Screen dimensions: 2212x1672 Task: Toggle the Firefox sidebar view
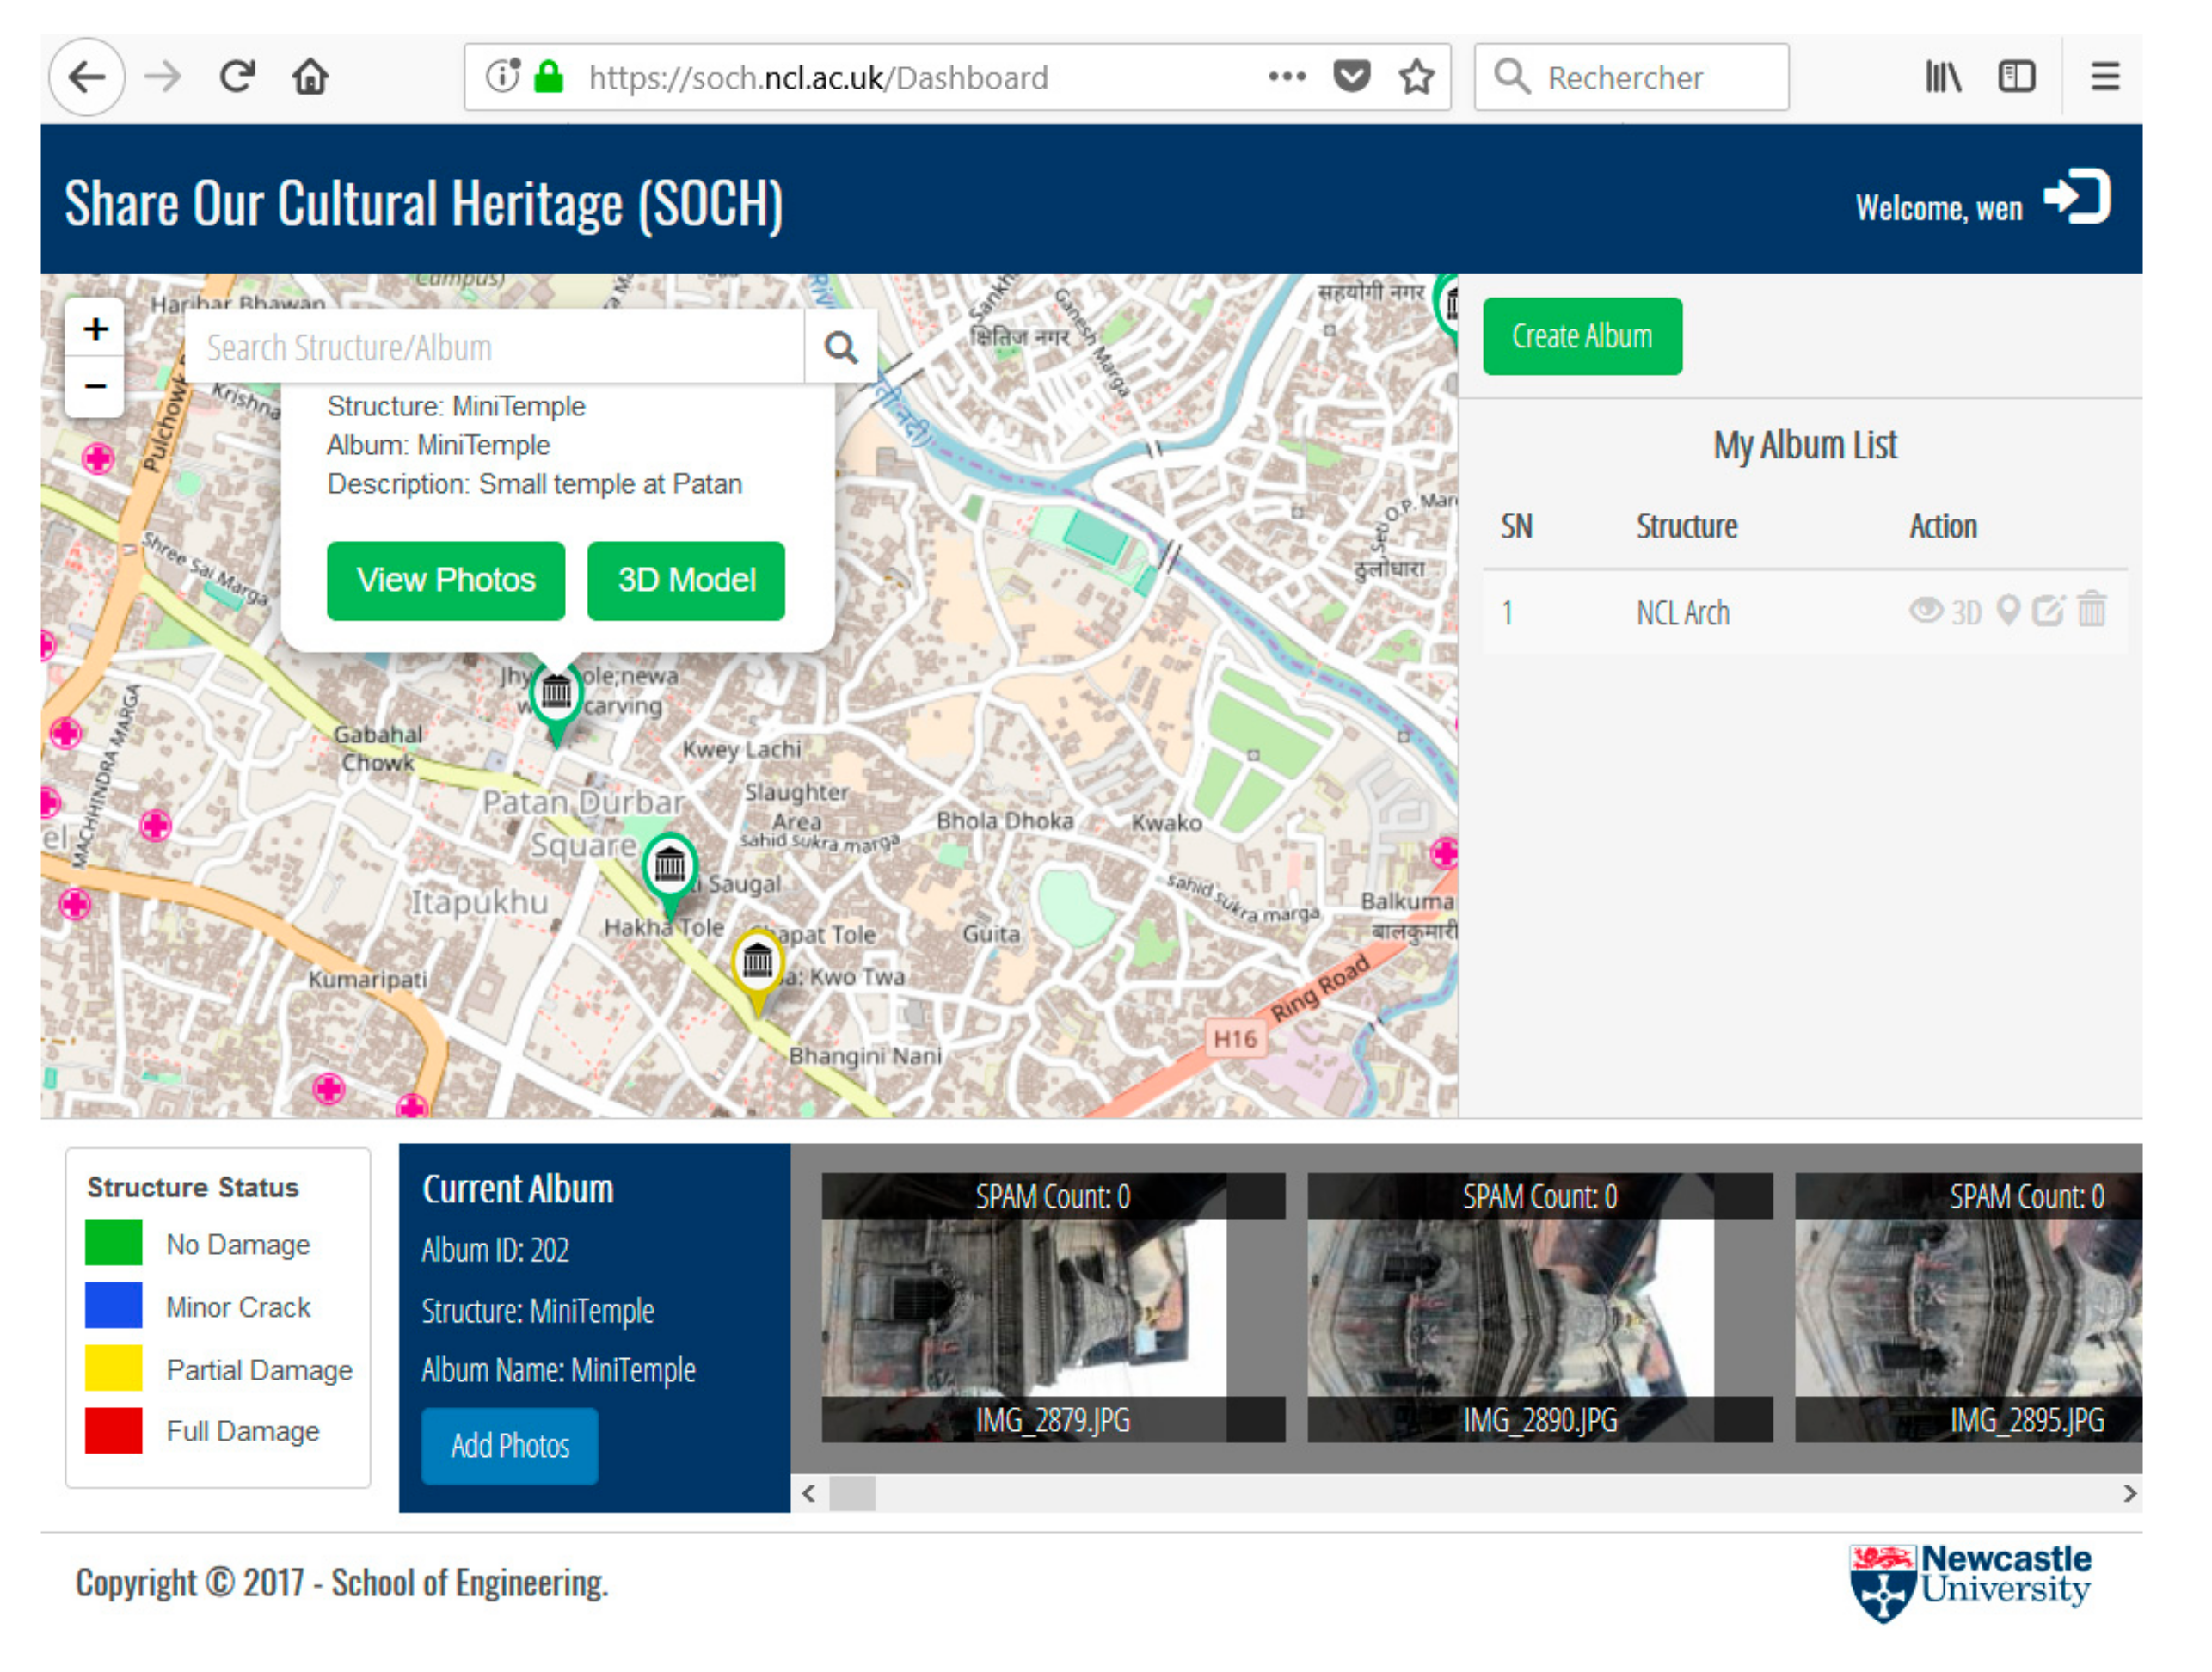[x=2016, y=77]
